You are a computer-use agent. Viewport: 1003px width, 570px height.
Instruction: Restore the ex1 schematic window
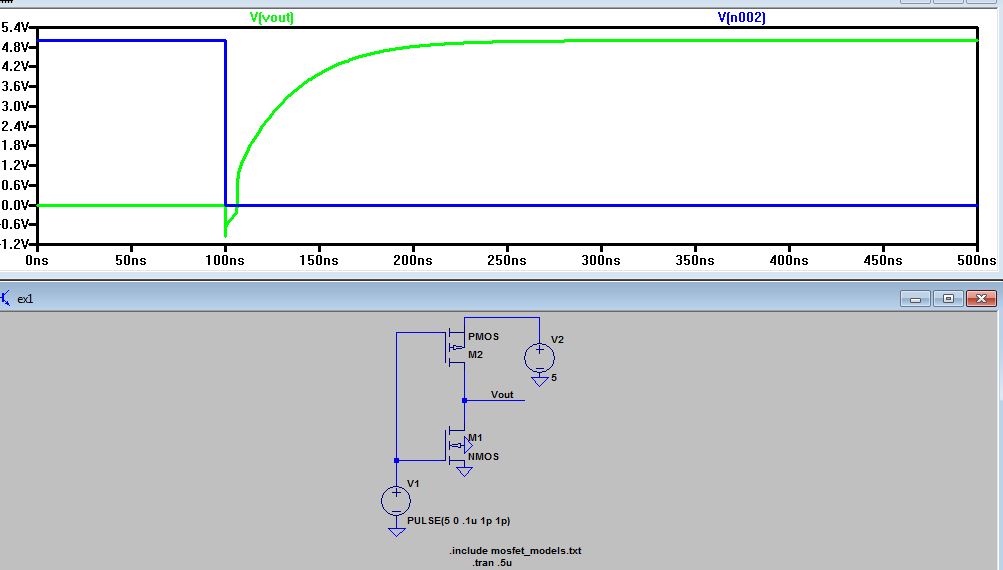(949, 298)
